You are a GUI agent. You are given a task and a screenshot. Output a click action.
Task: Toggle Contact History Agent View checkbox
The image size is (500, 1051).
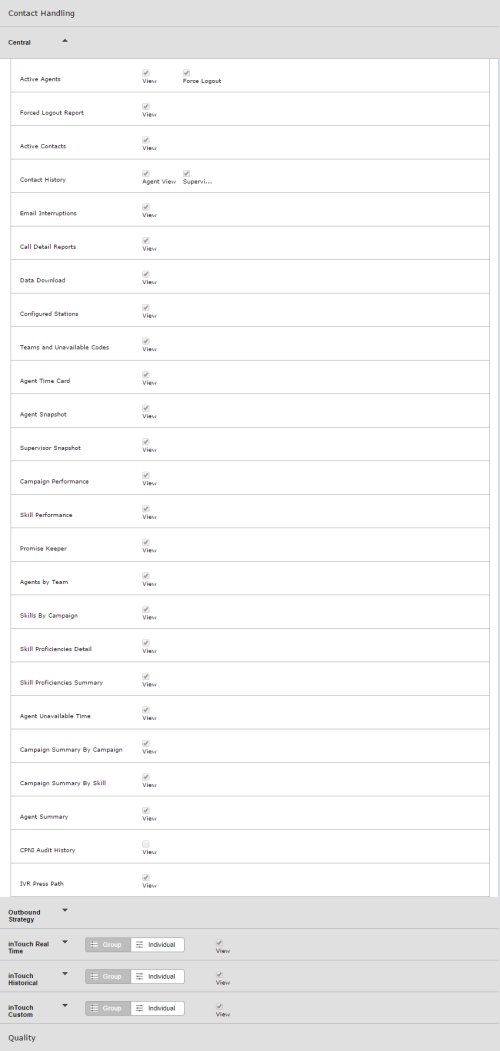tap(145, 174)
